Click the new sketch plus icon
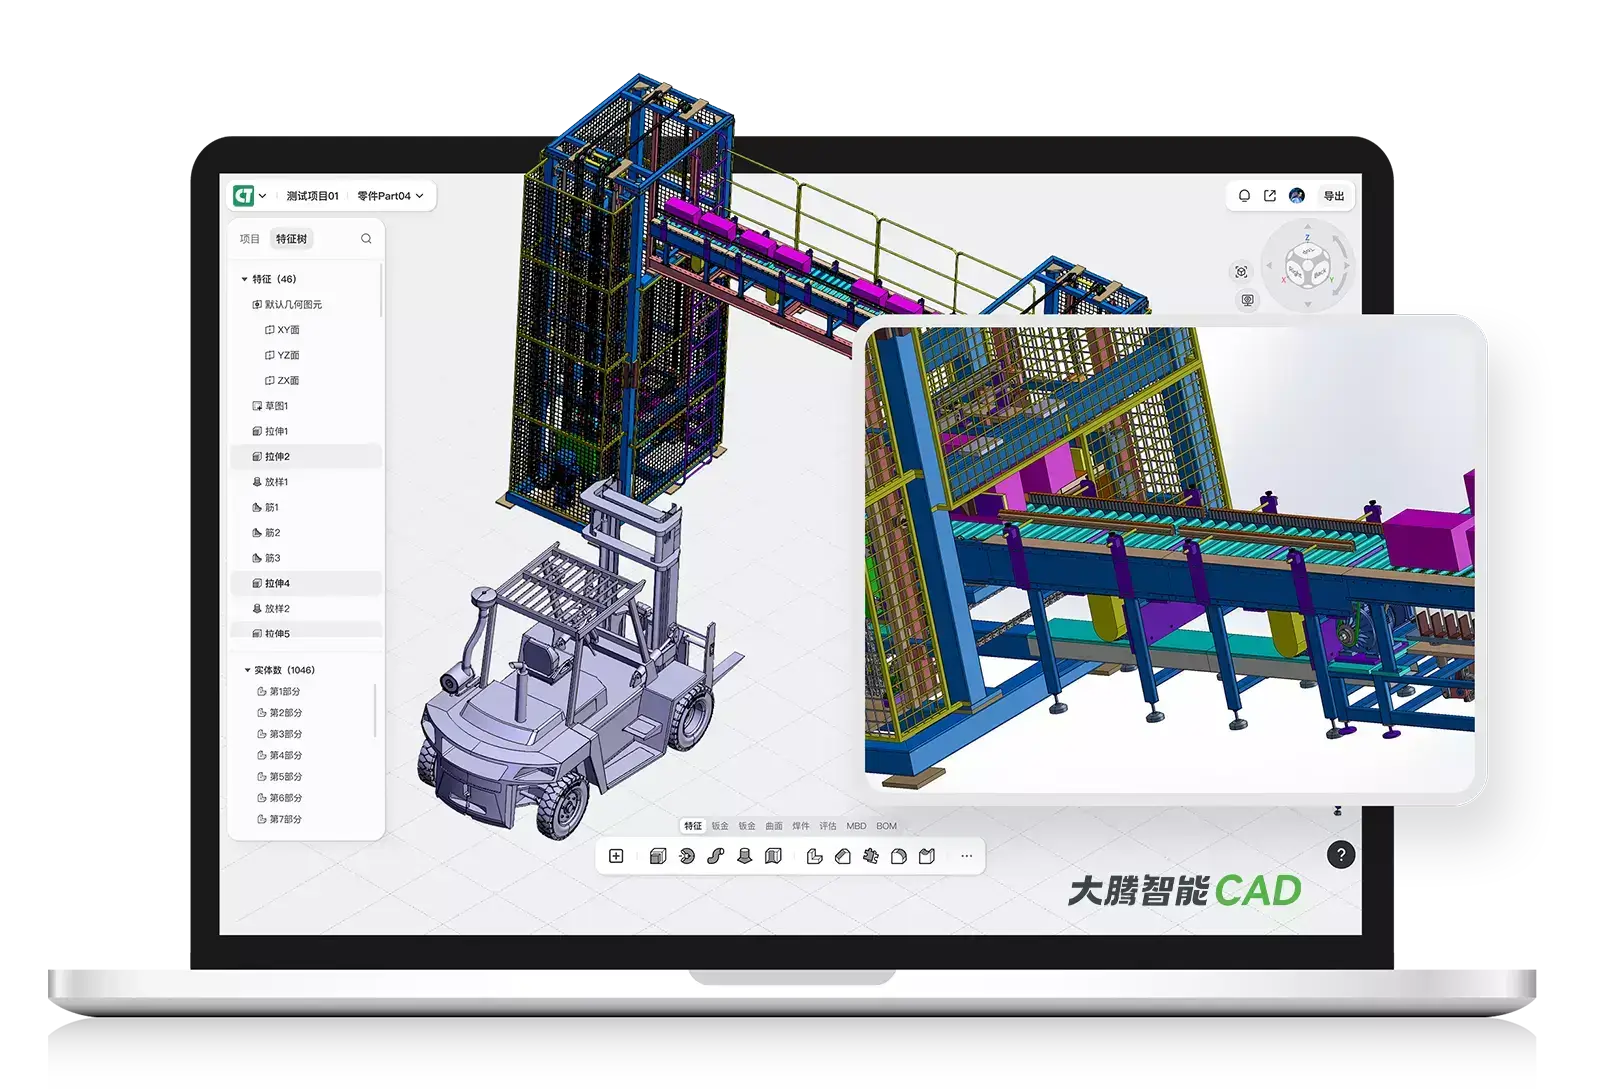The image size is (1600, 1089). coord(616,856)
